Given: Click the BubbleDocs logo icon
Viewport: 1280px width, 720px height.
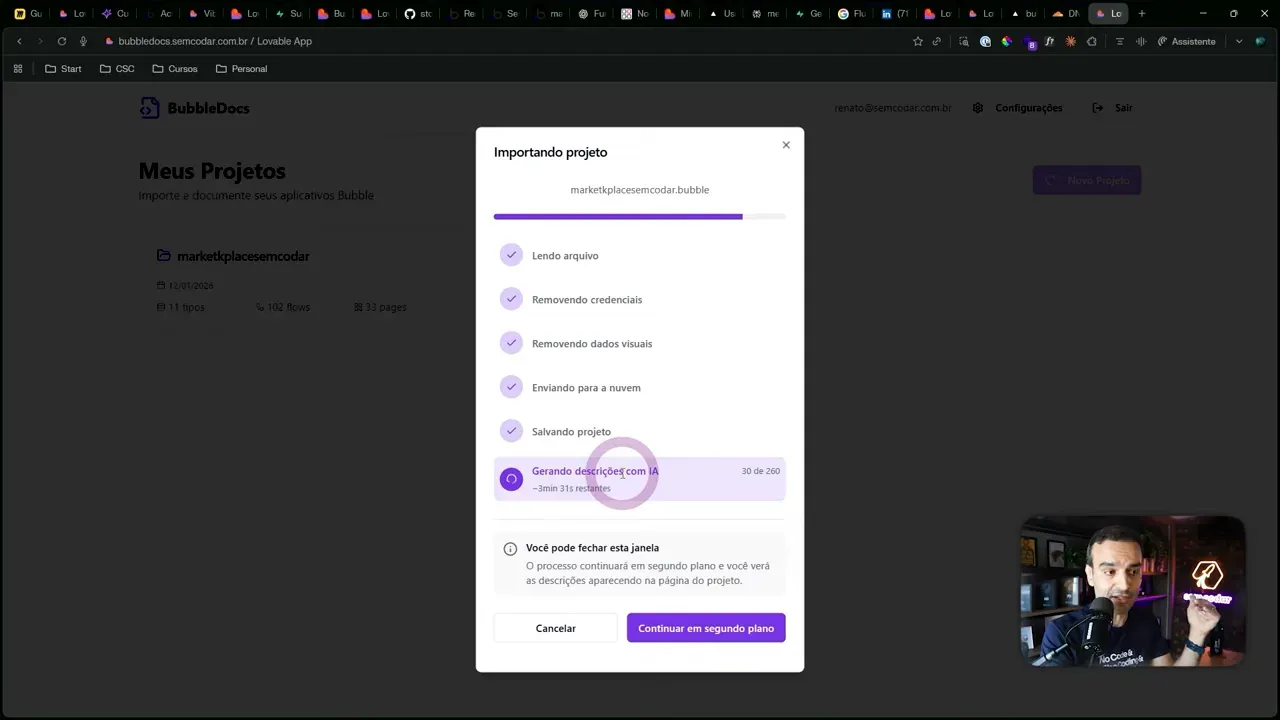Looking at the screenshot, I should 150,107.
